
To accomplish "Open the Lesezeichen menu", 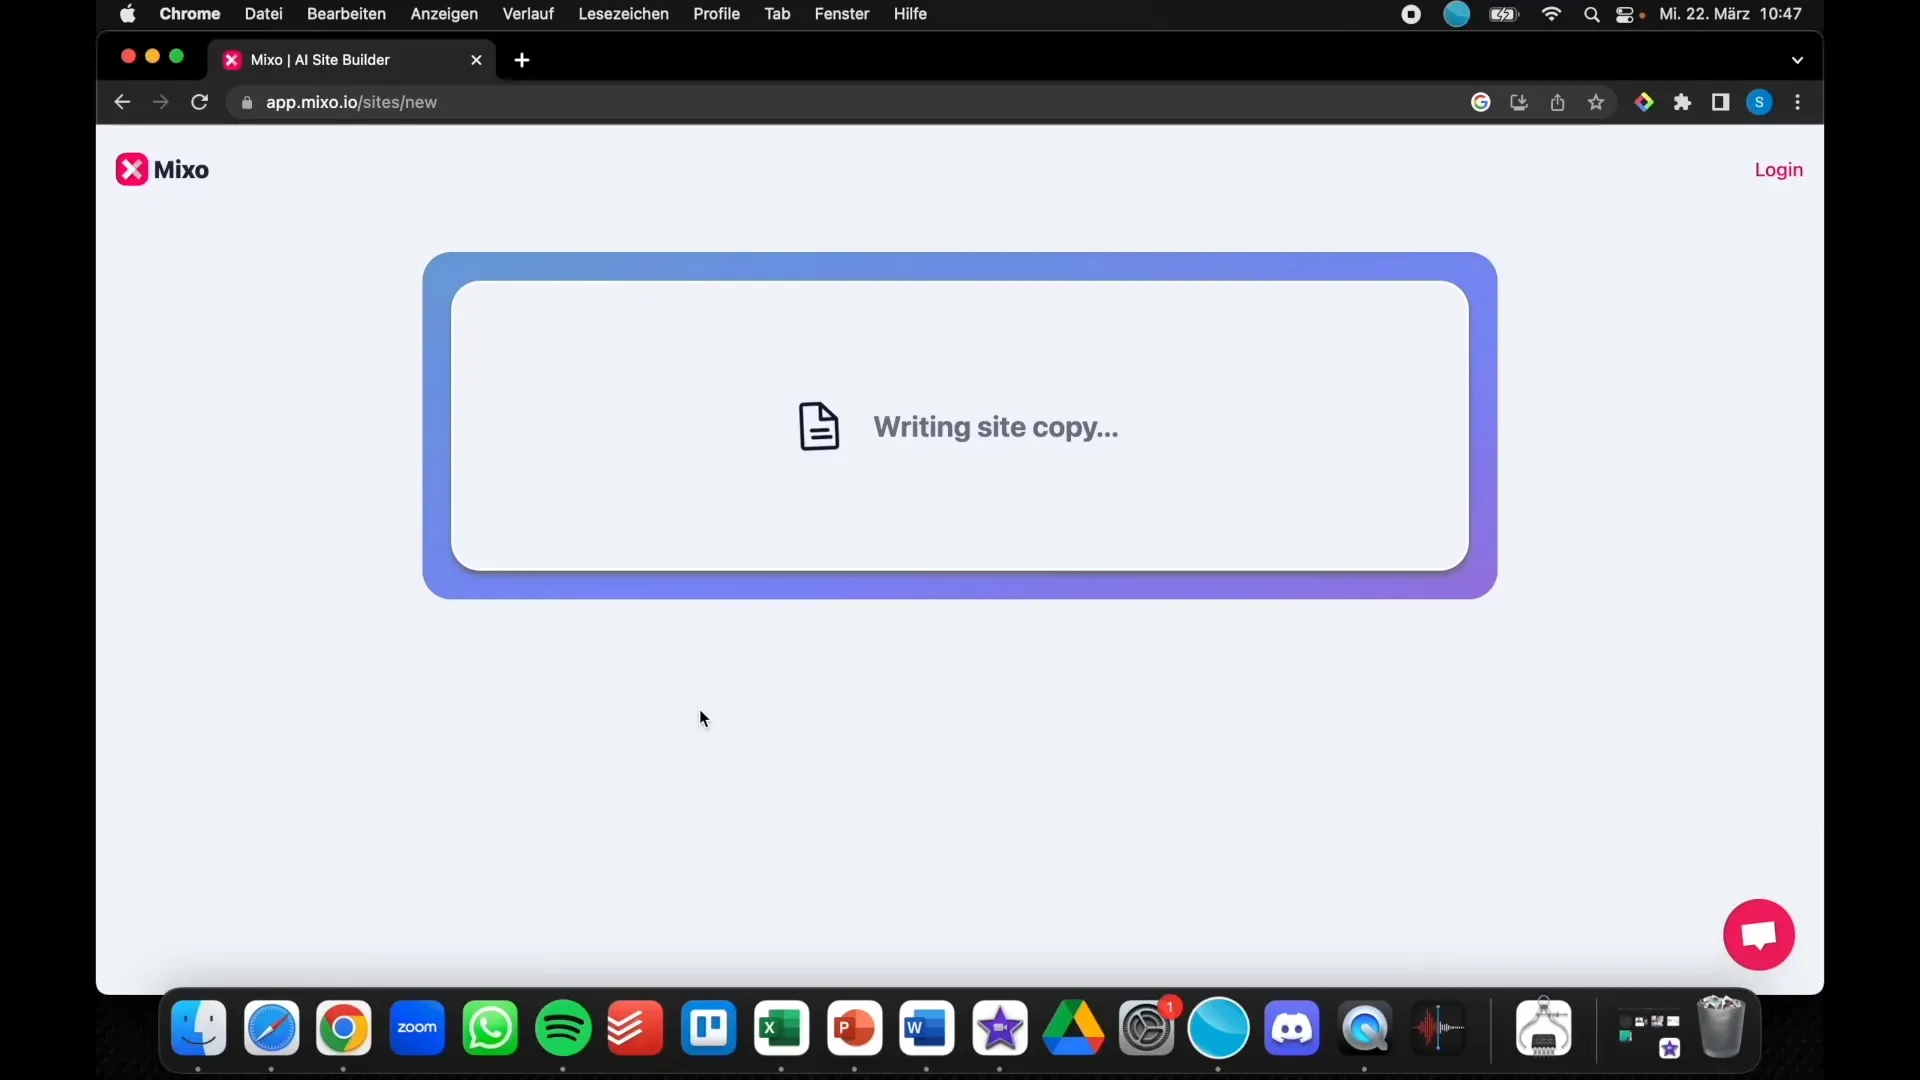I will (x=623, y=14).
